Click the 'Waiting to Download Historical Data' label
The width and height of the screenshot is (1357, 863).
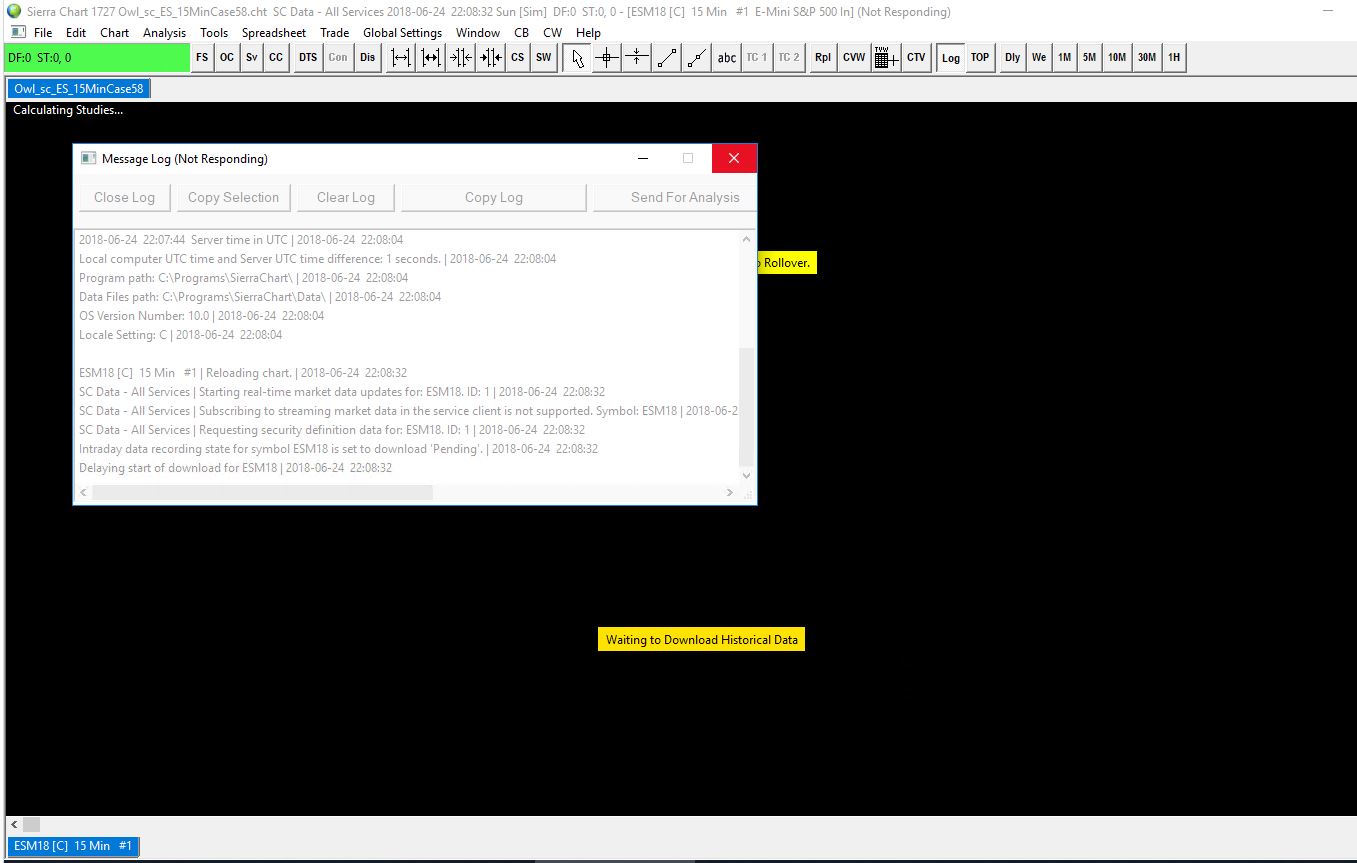(x=702, y=640)
